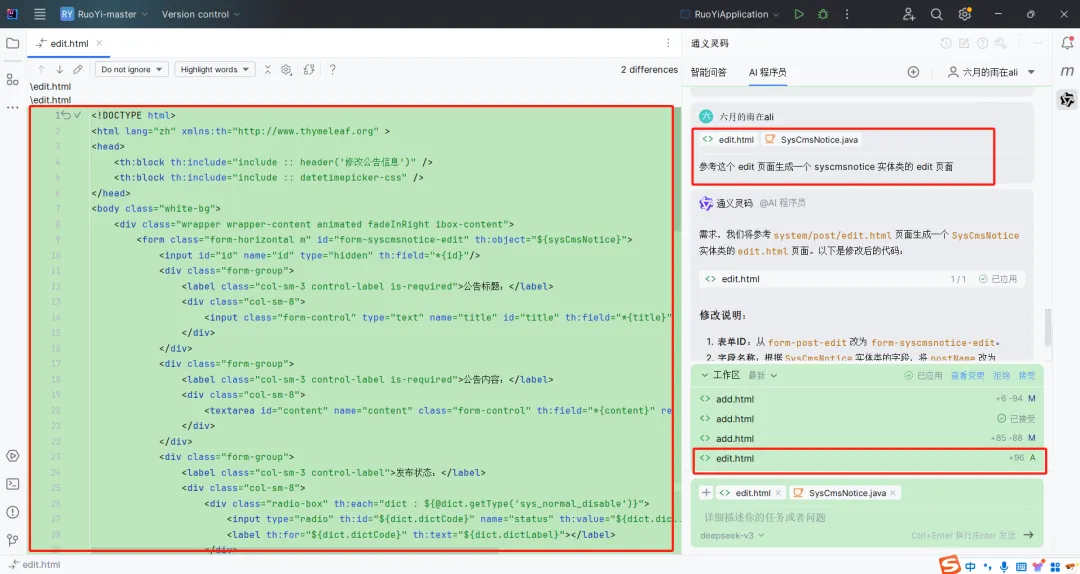
Task: Debug RuoYiApplication with the bug icon
Action: click(x=823, y=14)
